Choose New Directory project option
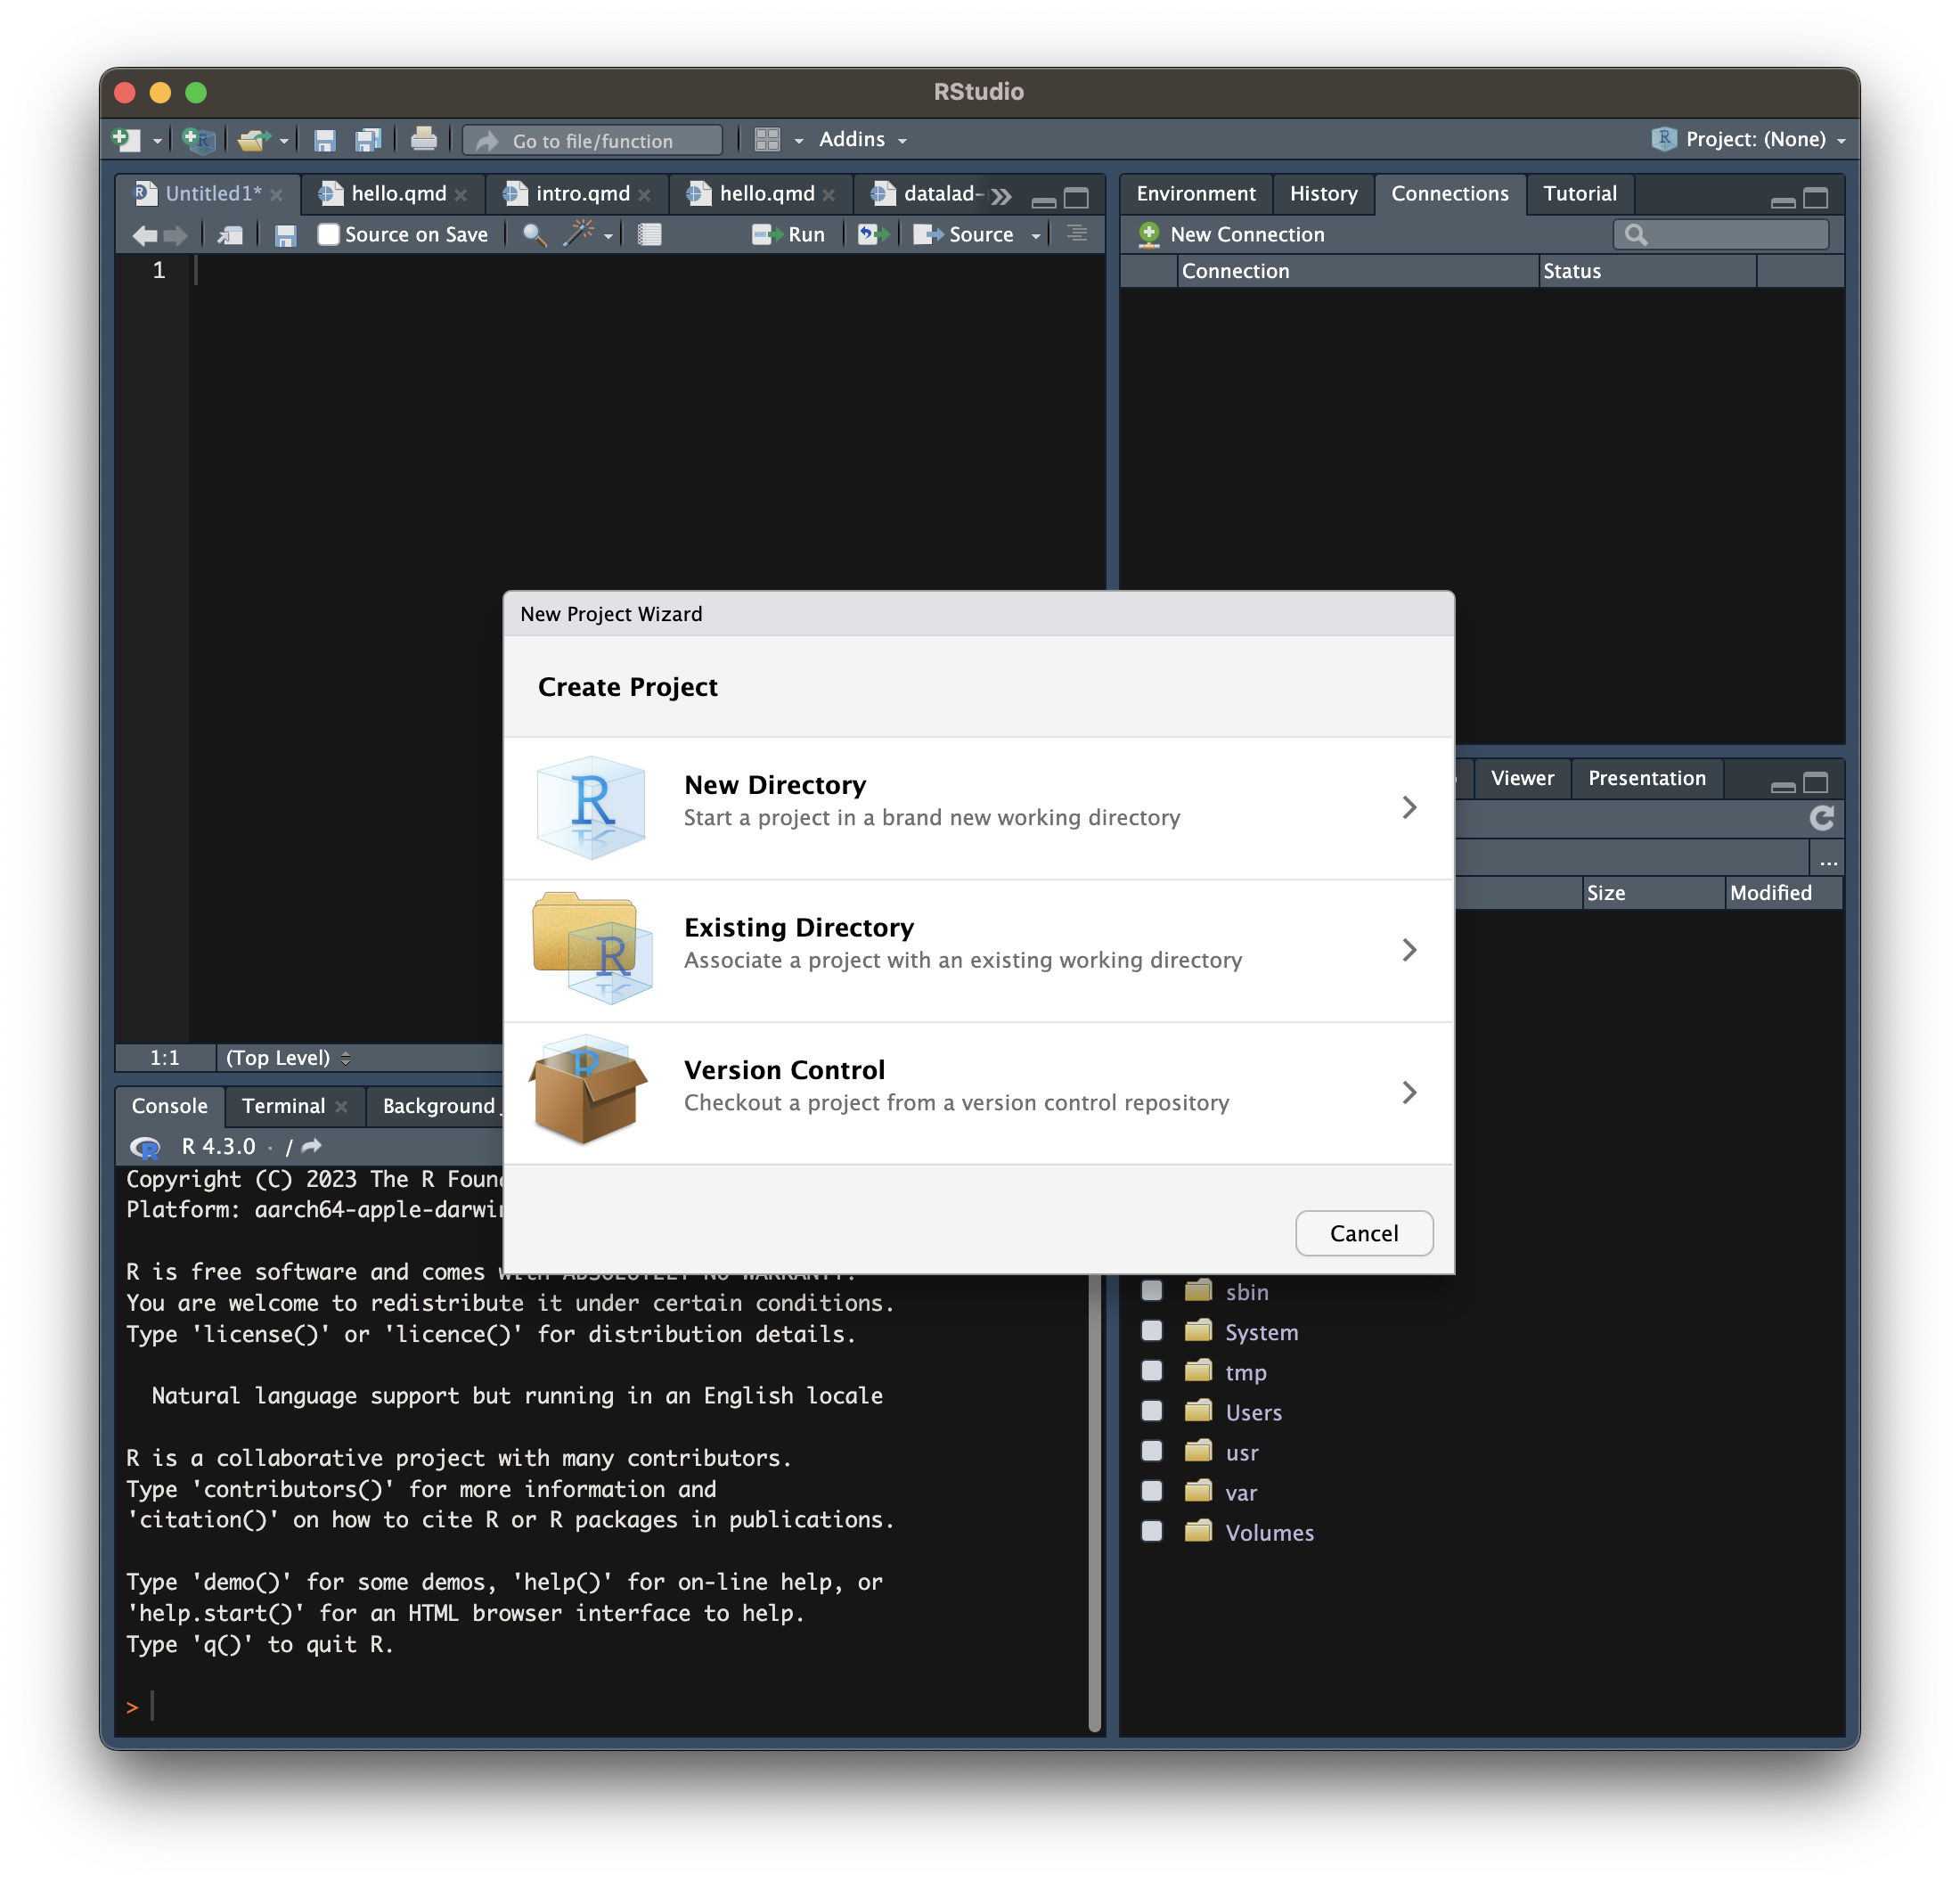The height and width of the screenshot is (1882, 1960). [977, 807]
